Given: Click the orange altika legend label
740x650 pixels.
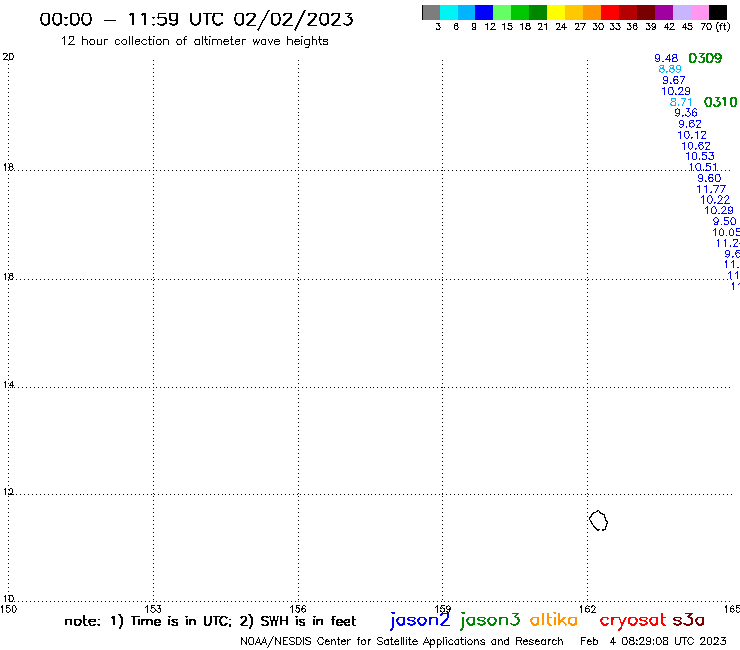Looking at the screenshot, I should point(553,619).
